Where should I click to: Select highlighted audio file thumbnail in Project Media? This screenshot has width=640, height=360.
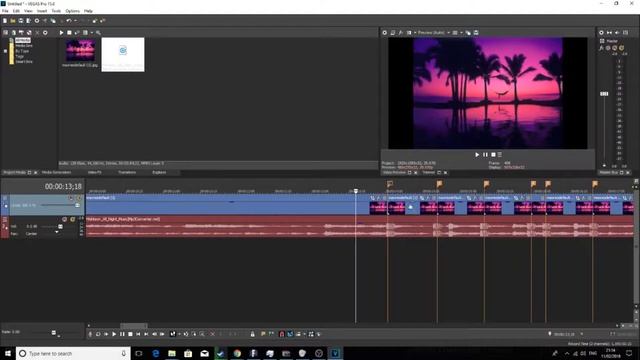pos(123,54)
